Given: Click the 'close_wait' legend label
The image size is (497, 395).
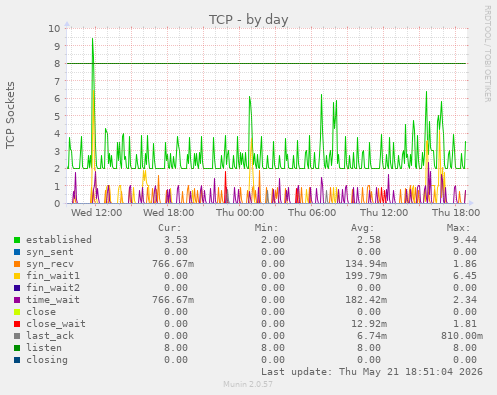Looking at the screenshot, I should pos(56,324).
